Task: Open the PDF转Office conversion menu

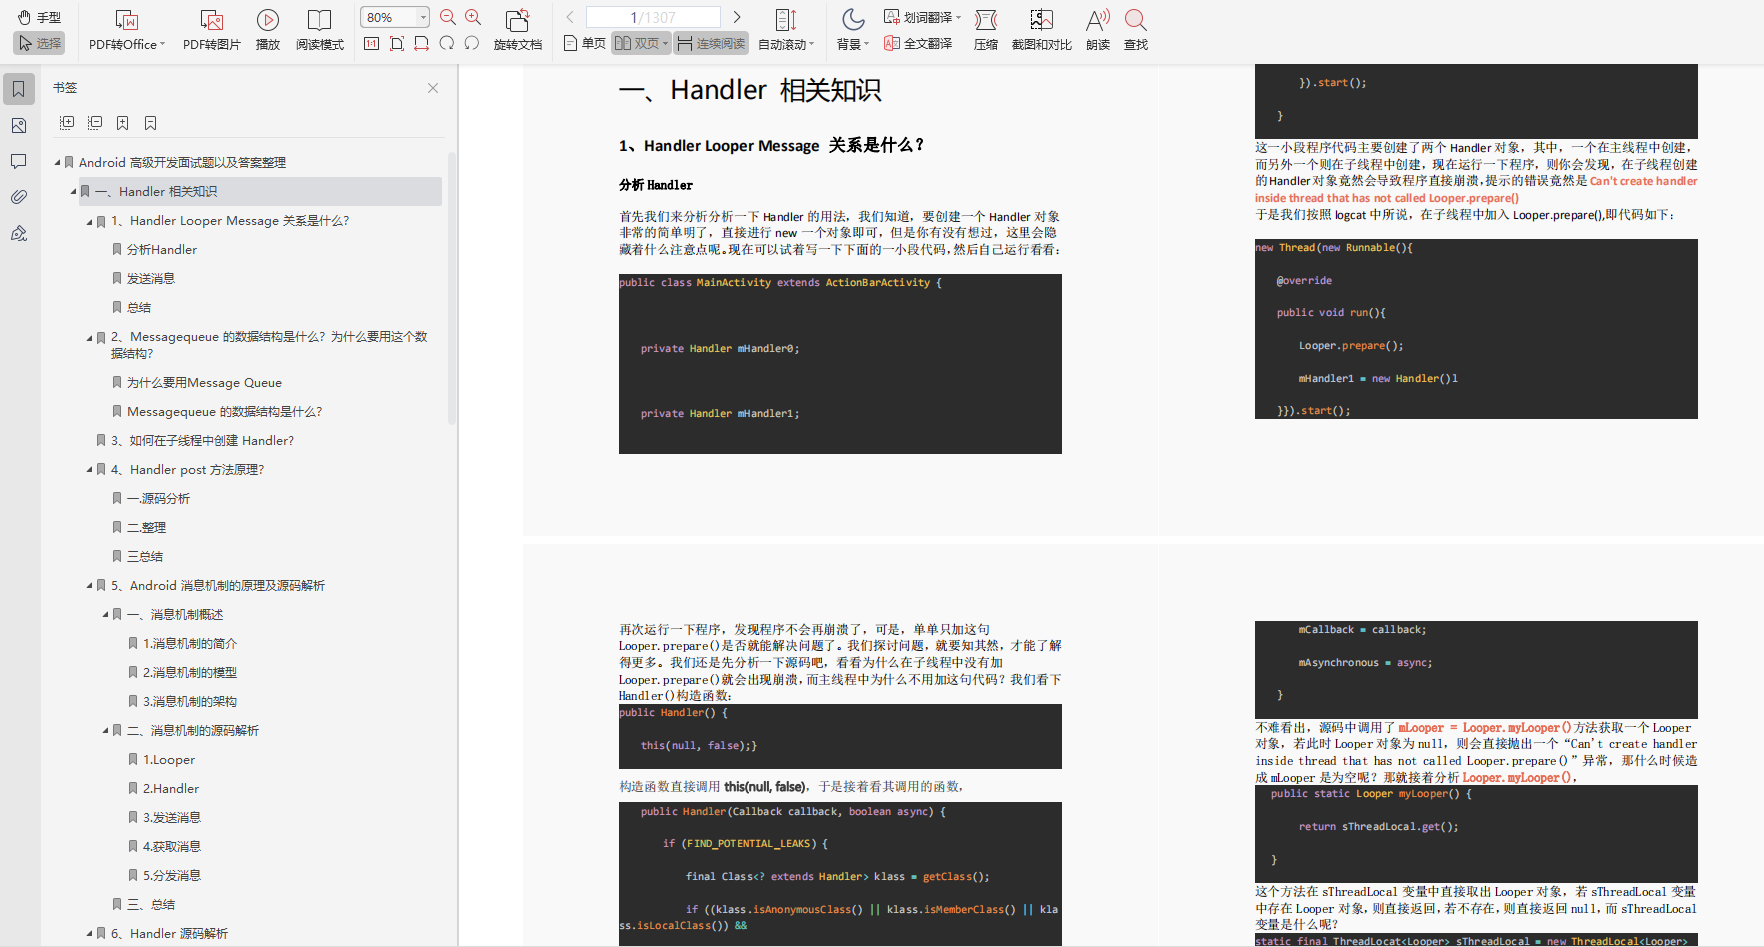Action: coord(127,30)
